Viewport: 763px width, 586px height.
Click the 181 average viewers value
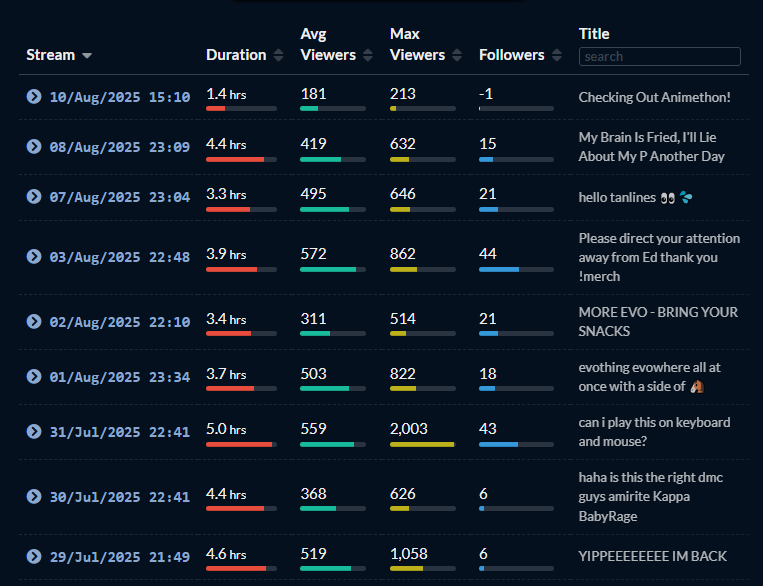(x=313, y=94)
